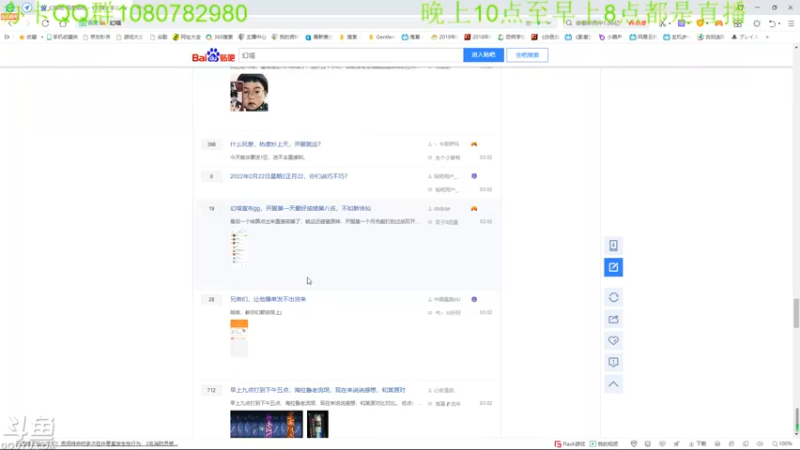This screenshot has width=800, height=450.
Task: Click the refresh icon in right floating sidebar
Action: [613, 297]
